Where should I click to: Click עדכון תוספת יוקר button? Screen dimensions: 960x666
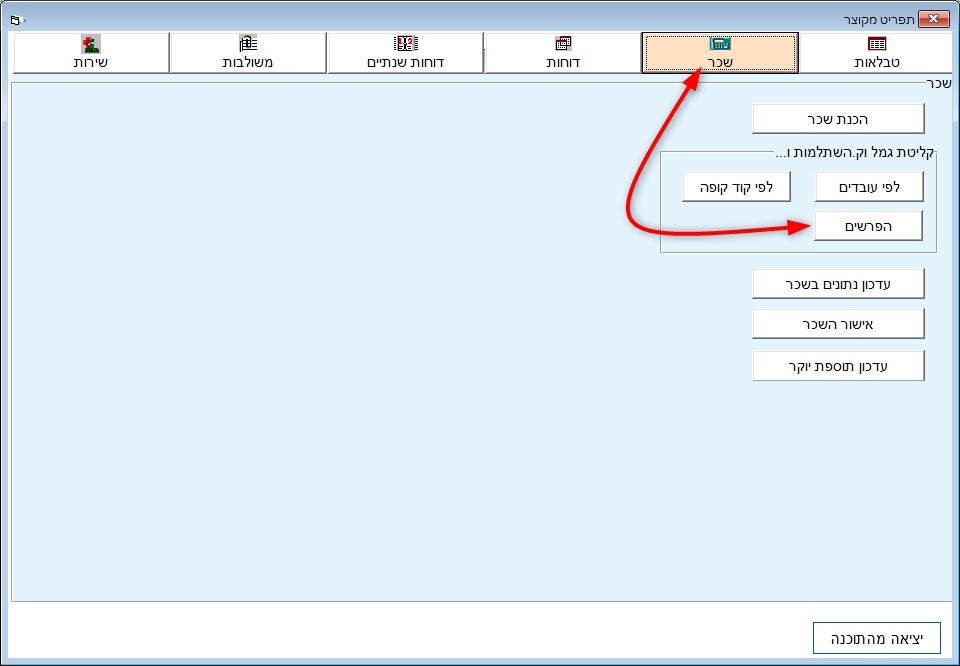(838, 366)
